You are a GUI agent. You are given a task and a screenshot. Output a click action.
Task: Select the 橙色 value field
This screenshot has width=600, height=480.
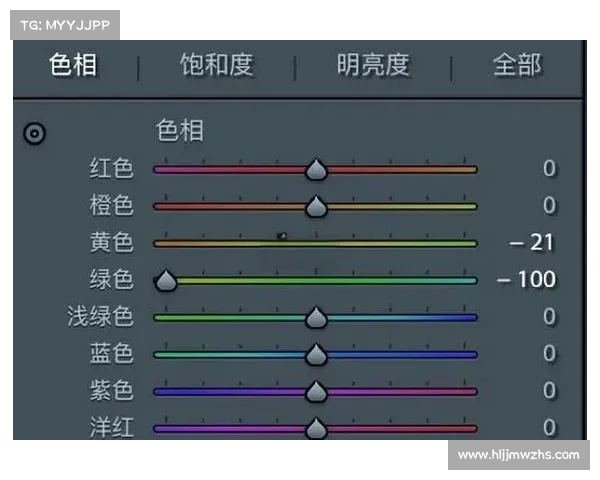[x=548, y=205]
